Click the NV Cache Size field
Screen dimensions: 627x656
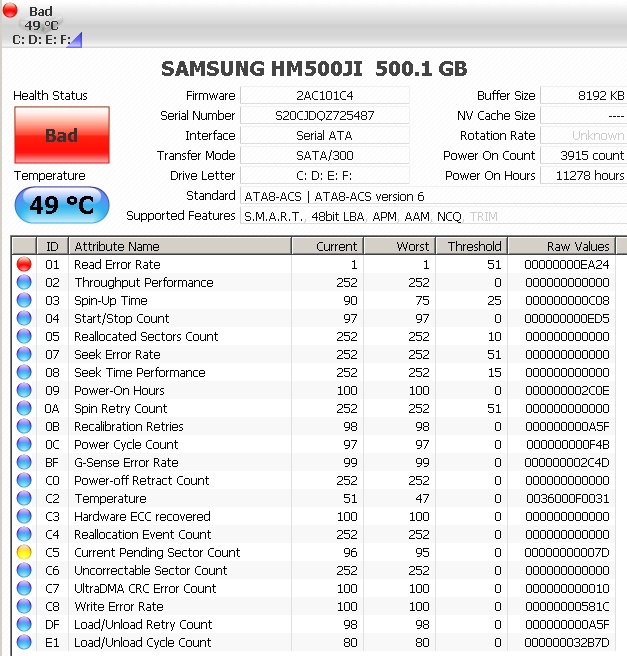click(584, 115)
